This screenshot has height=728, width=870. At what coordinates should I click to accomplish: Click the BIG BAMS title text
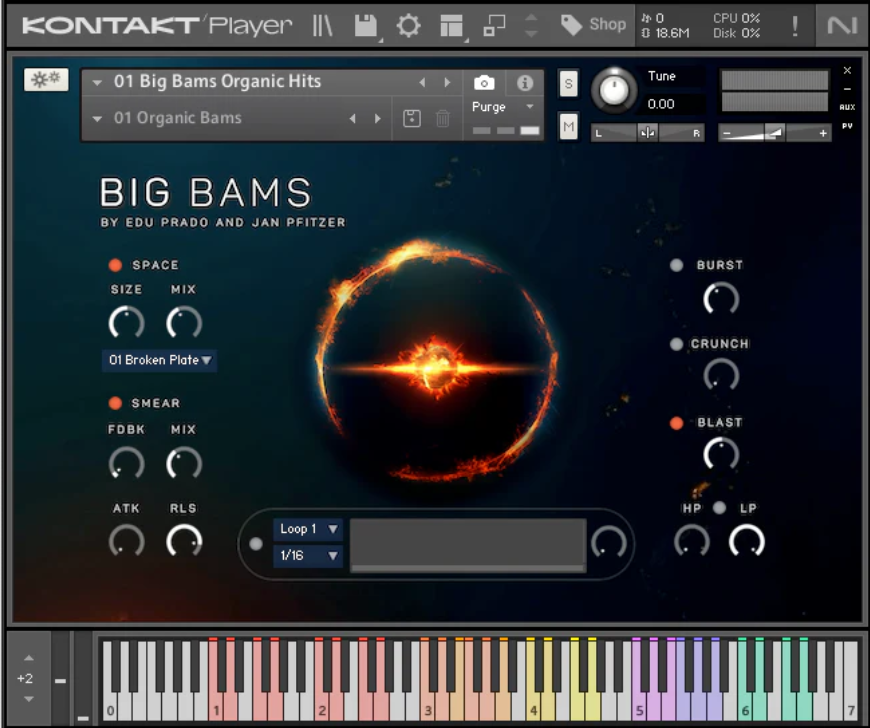[206, 193]
